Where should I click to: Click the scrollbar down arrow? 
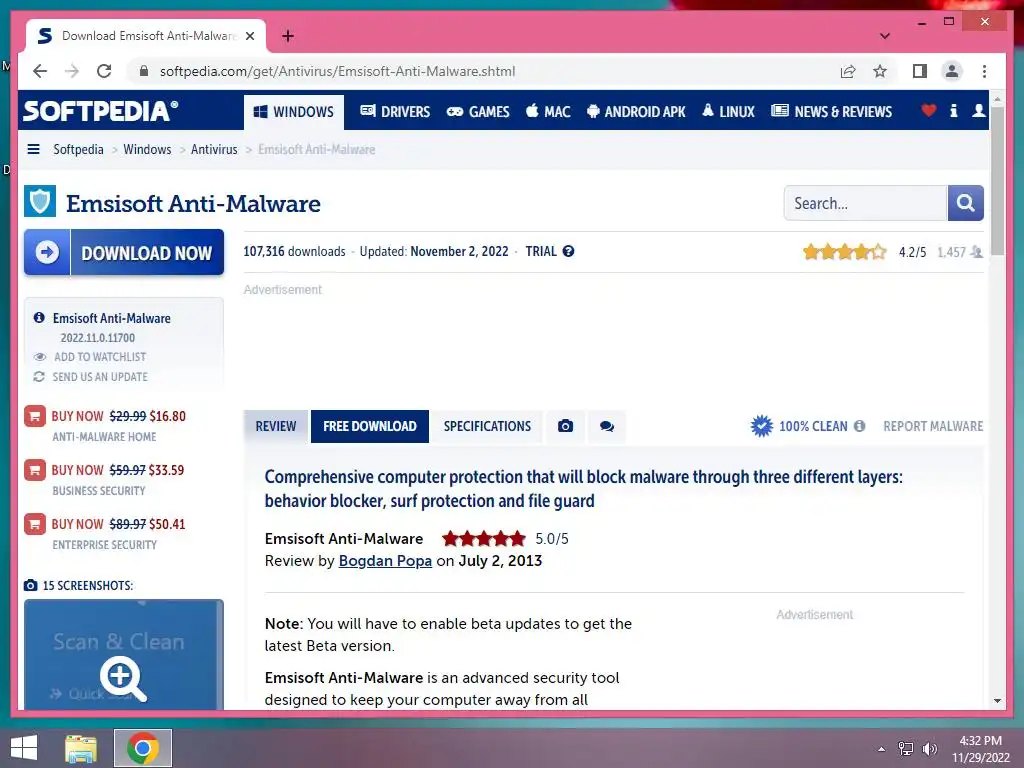[997, 701]
